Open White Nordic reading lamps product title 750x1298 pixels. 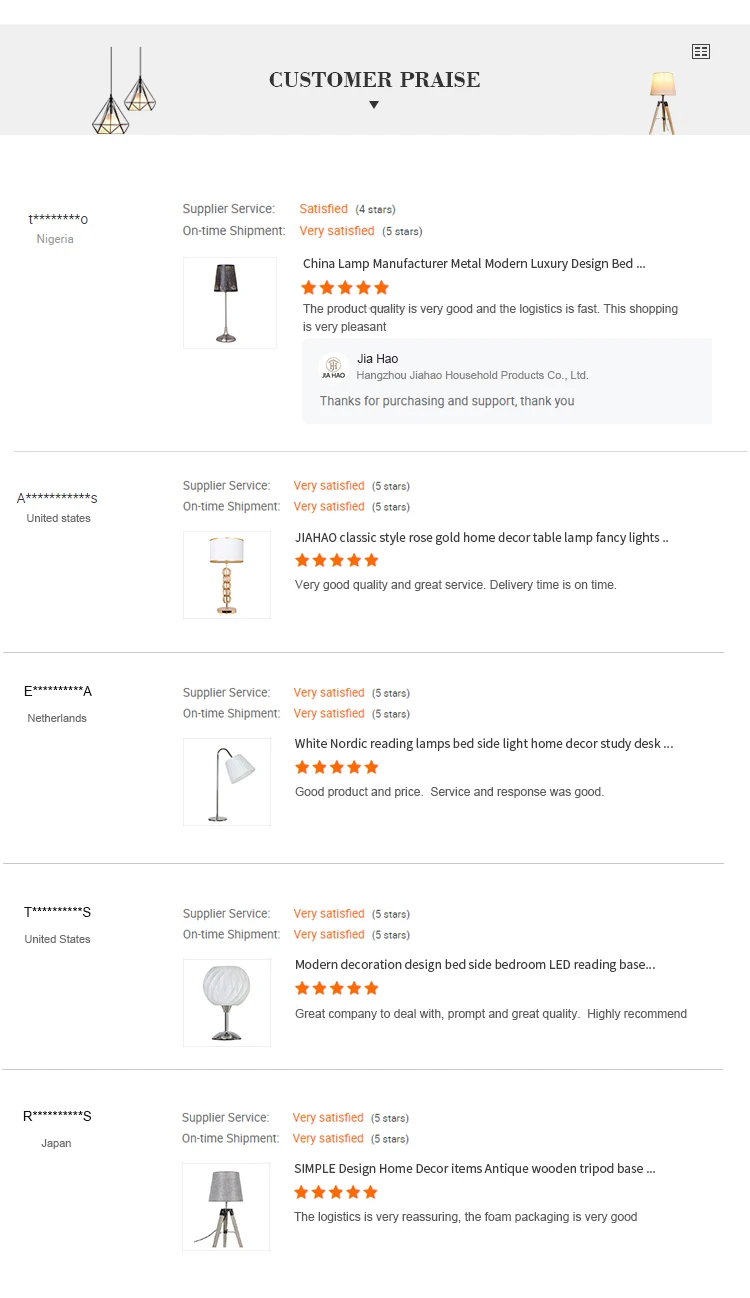coord(483,744)
